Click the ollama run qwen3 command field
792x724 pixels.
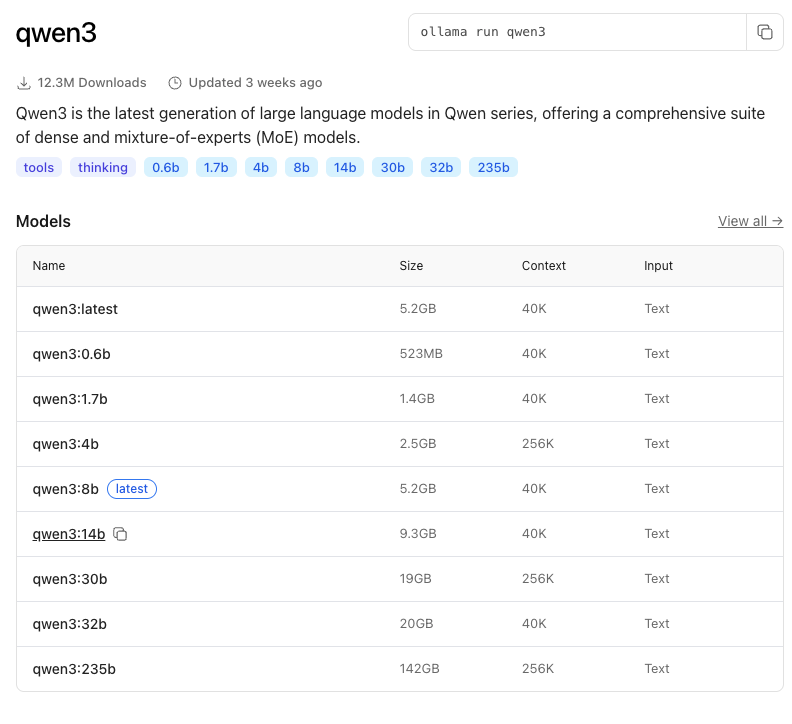pos(577,32)
